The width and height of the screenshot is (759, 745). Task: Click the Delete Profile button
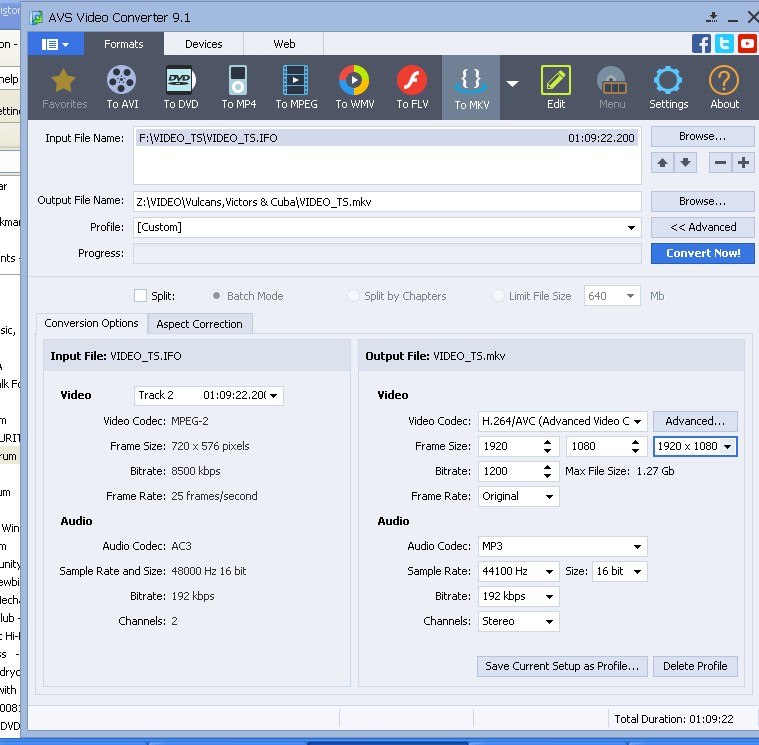(x=695, y=667)
